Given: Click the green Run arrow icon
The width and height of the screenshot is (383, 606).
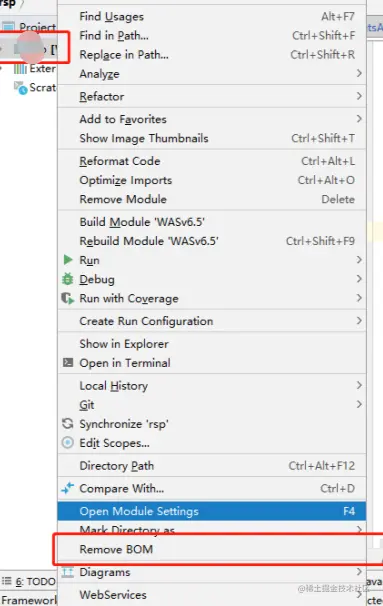Looking at the screenshot, I should click(x=68, y=260).
